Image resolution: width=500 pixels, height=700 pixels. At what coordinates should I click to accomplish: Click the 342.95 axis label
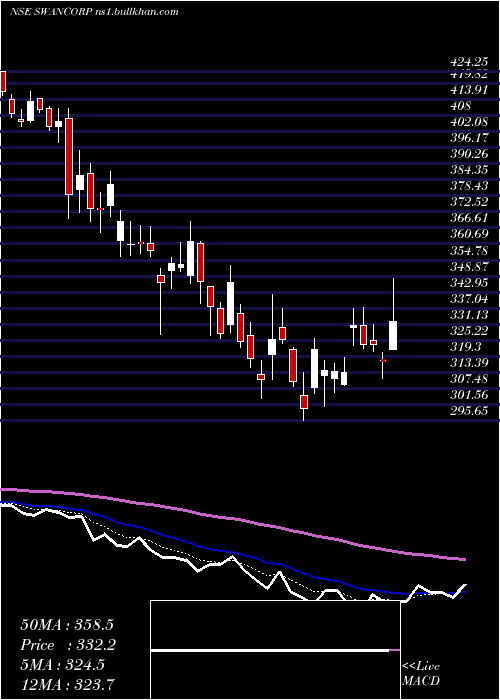click(x=469, y=282)
